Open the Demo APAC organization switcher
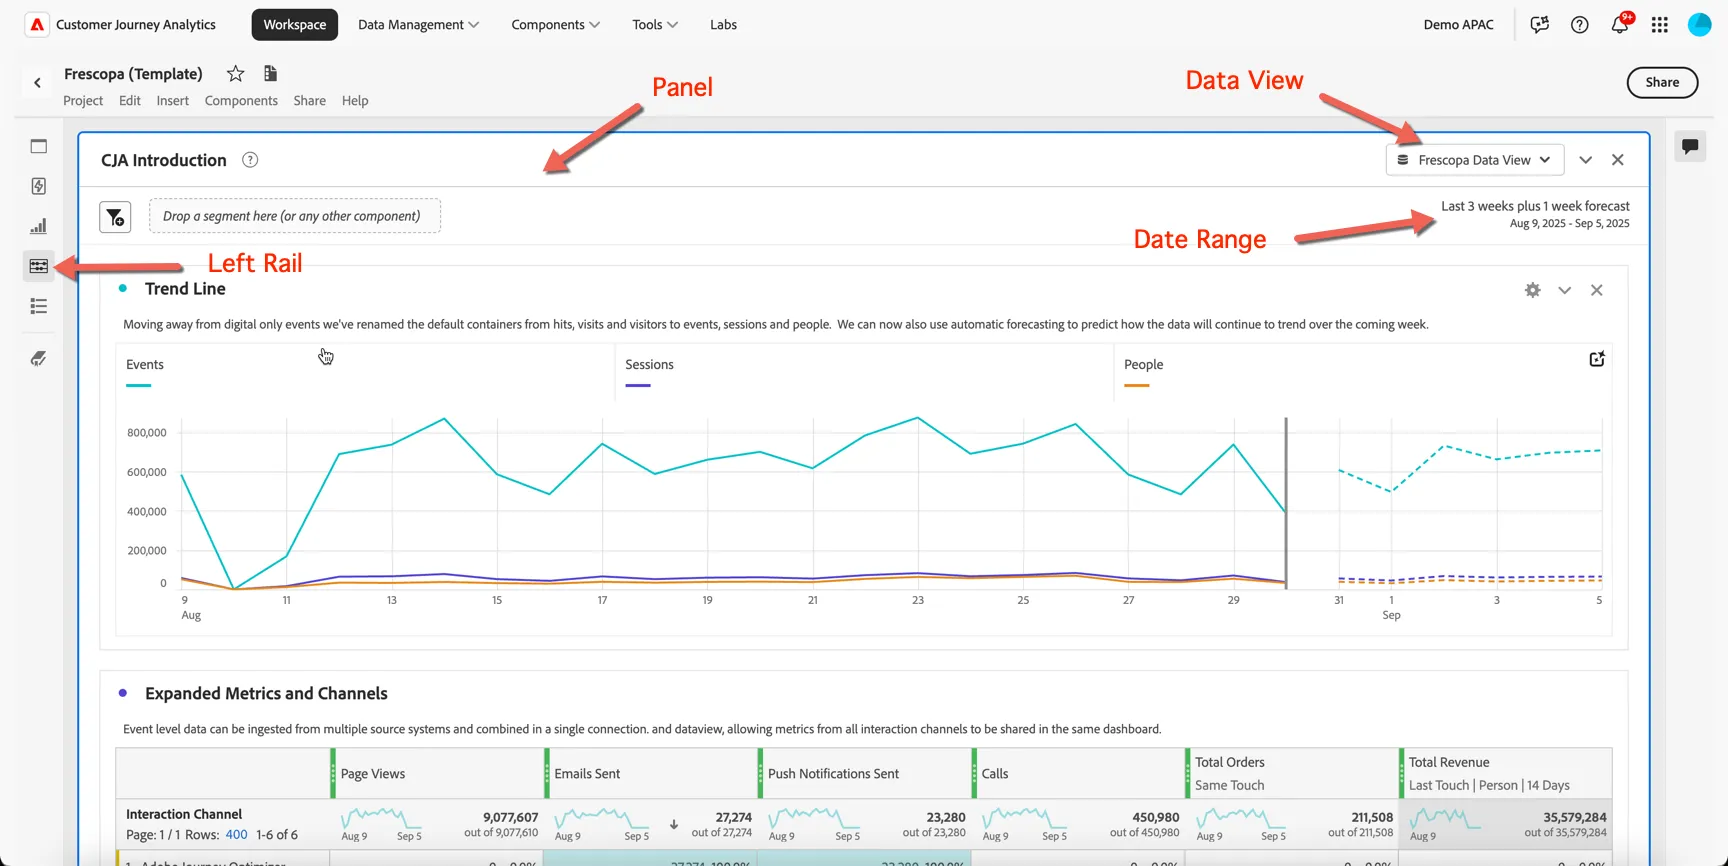This screenshot has width=1728, height=866. (x=1458, y=25)
